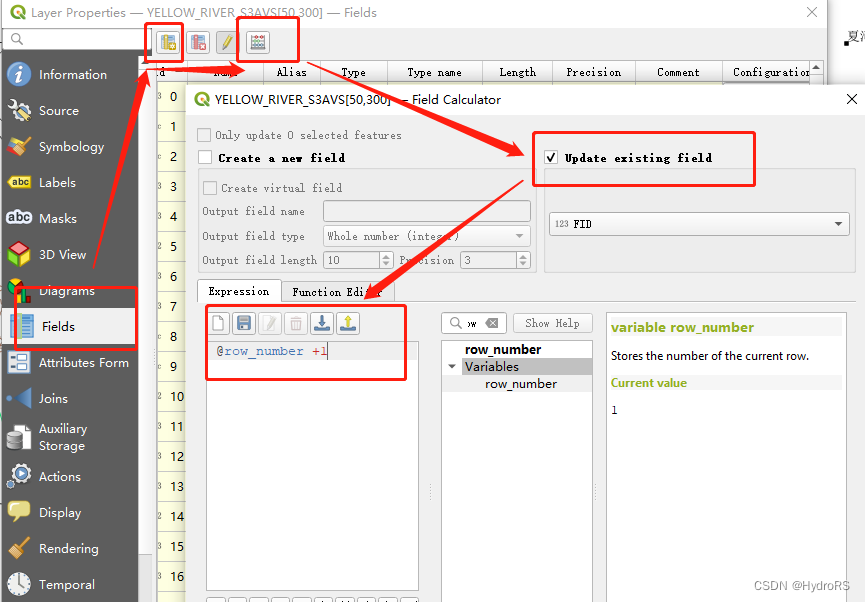The width and height of the screenshot is (865, 602).
Task: Click the @row_number +1 expression text
Action: pyautogui.click(x=272, y=351)
